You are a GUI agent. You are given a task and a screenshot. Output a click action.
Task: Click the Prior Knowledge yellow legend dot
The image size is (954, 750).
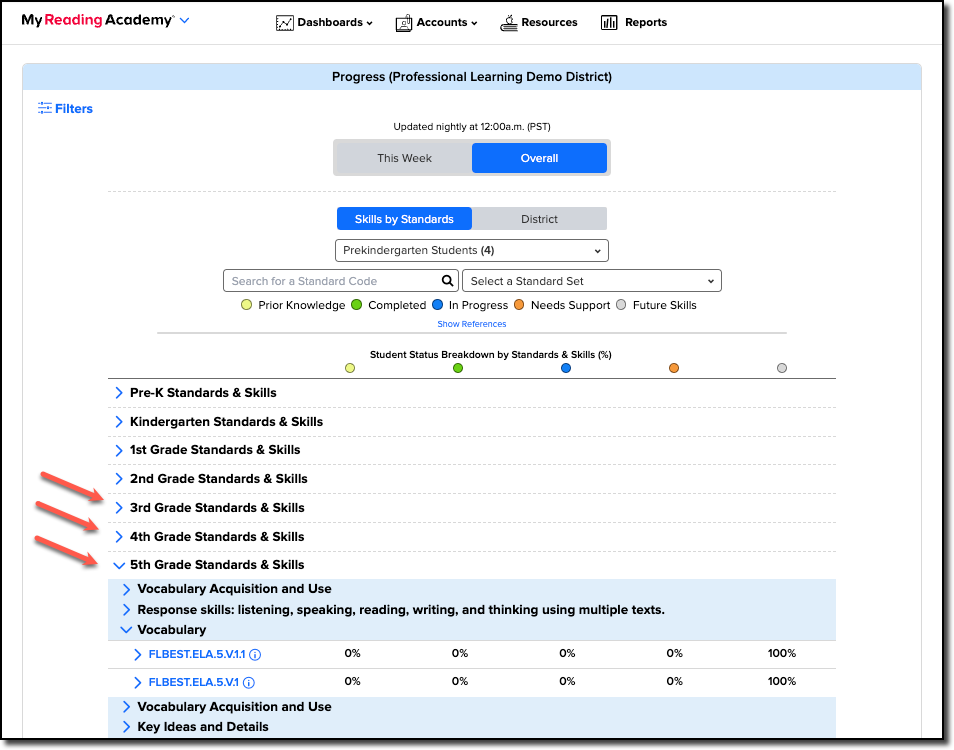[246, 305]
